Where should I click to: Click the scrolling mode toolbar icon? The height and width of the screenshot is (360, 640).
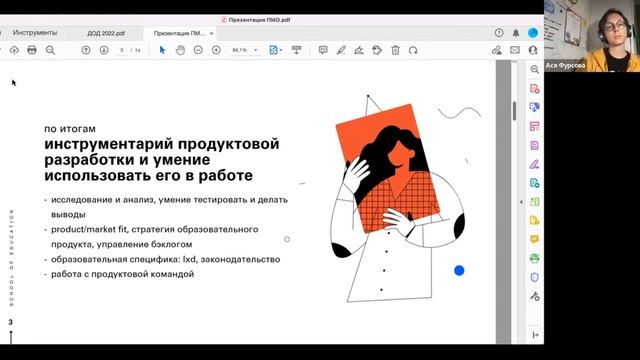coord(296,50)
